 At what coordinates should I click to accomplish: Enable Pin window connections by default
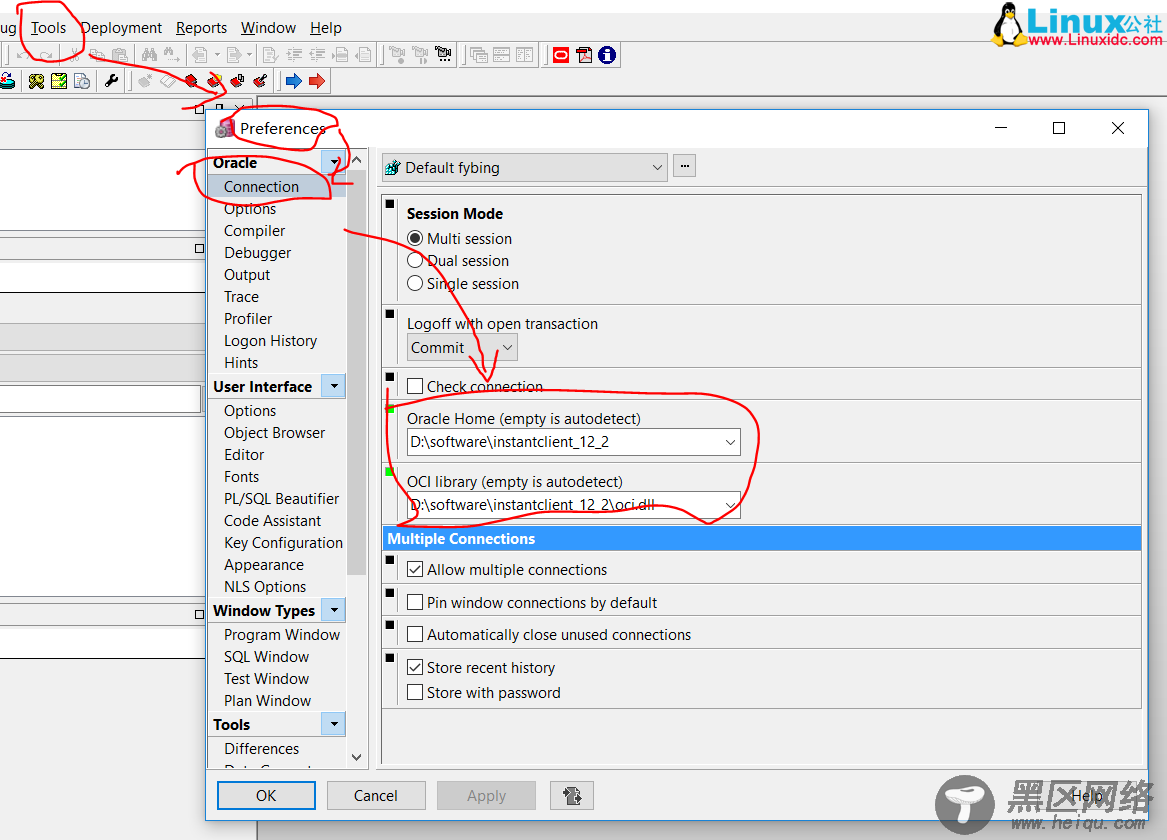415,602
